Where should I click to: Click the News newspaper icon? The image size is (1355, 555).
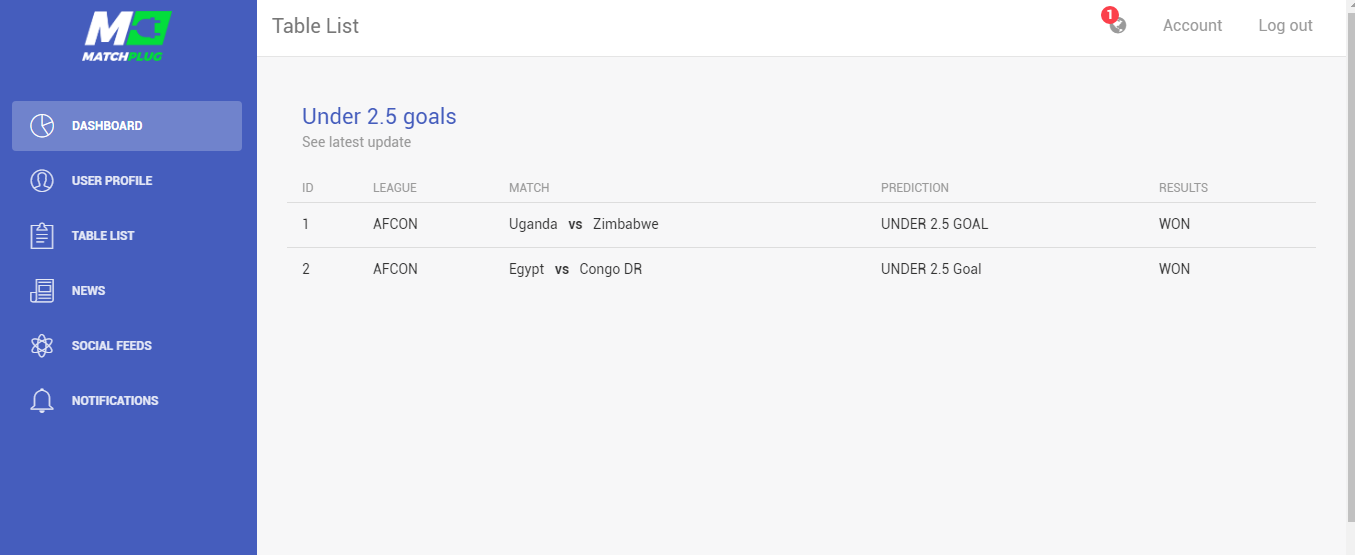pyautogui.click(x=42, y=291)
